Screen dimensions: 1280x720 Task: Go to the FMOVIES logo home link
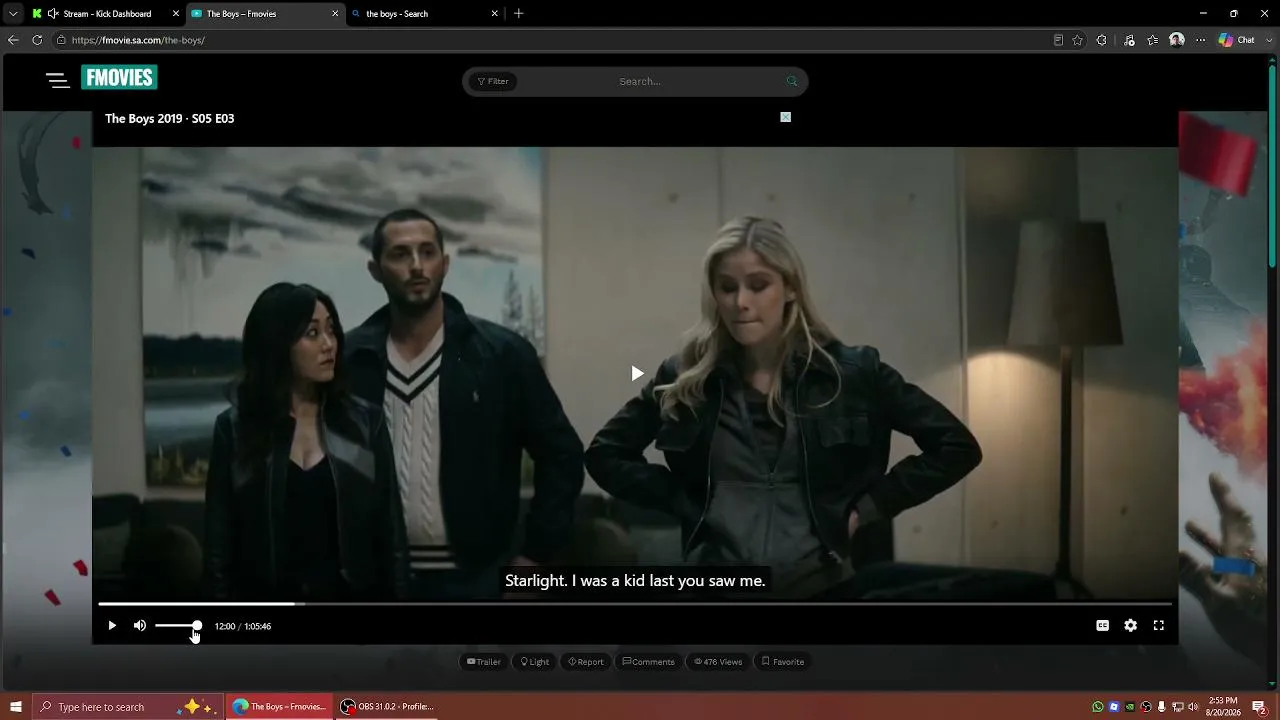coord(119,78)
